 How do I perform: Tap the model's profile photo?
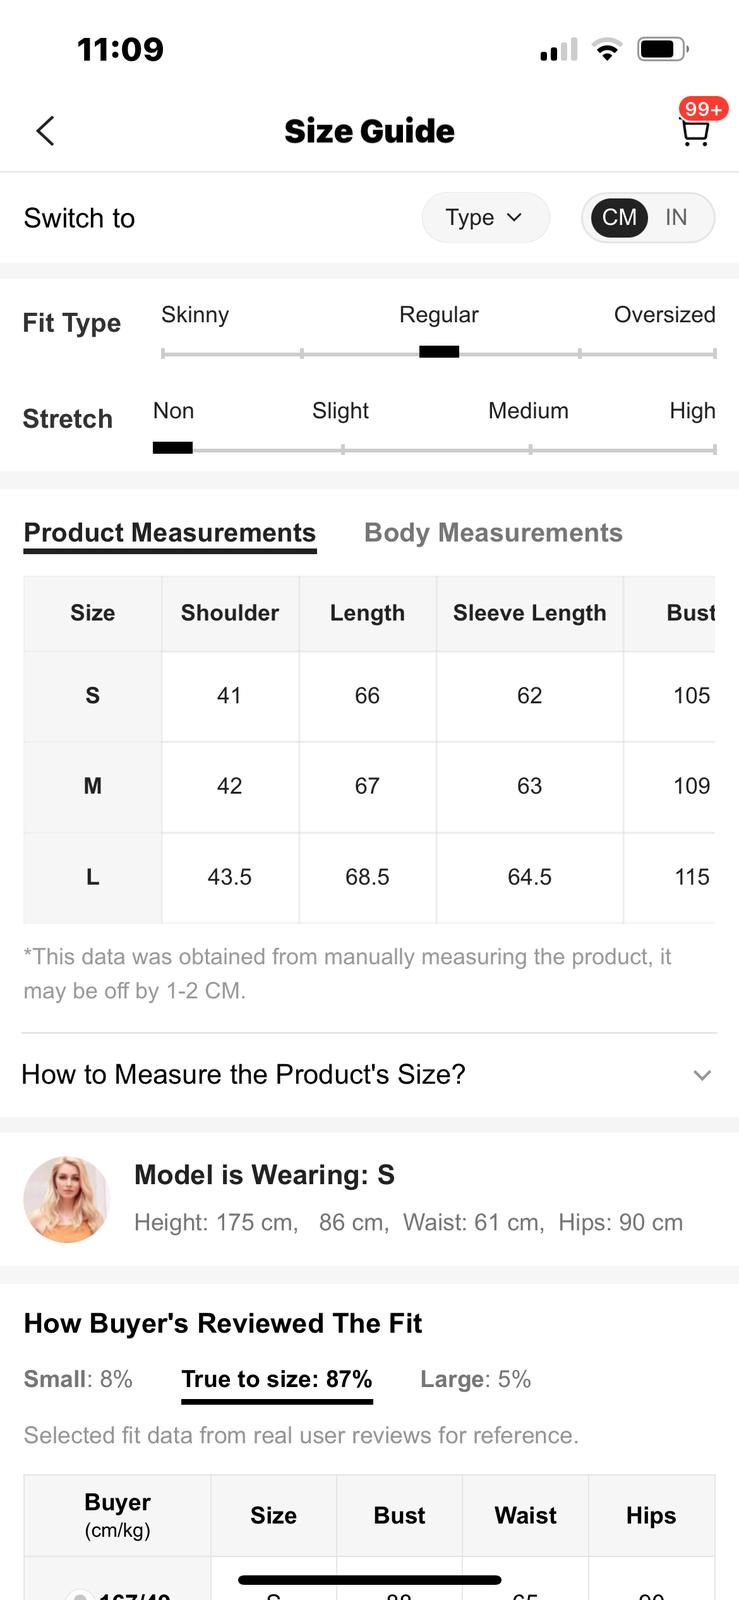pyautogui.click(x=66, y=1199)
